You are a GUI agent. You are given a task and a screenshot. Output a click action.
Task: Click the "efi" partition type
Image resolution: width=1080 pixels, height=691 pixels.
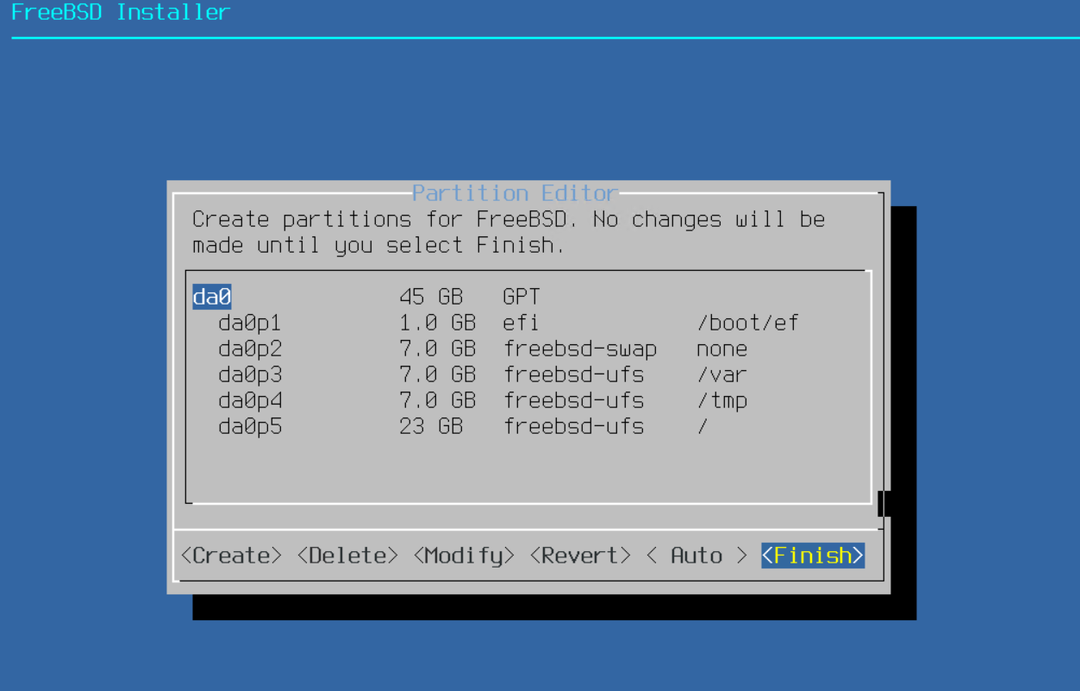click(521, 323)
